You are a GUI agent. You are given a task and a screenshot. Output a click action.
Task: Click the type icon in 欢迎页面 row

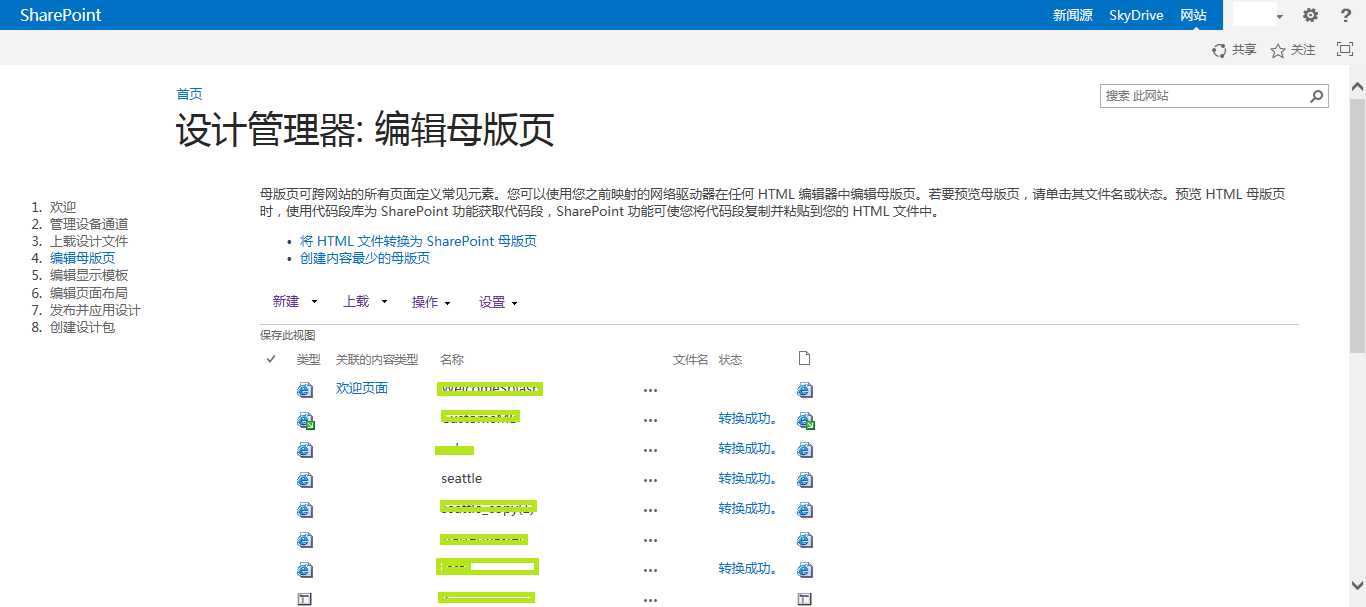coord(304,390)
